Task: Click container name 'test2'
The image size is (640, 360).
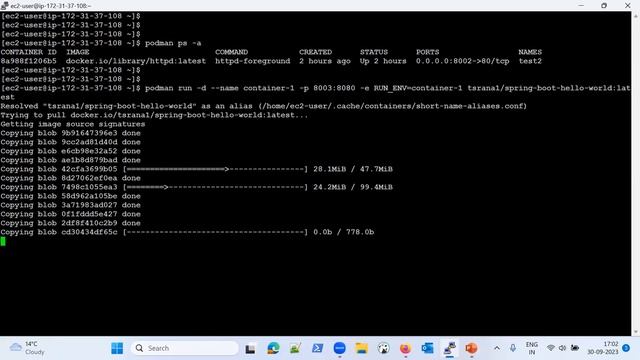Action: [530, 61]
